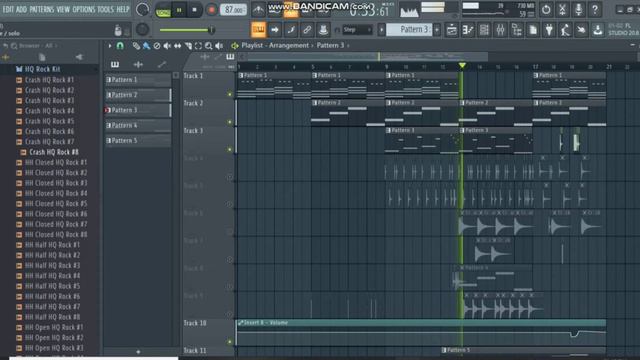
Task: Open the mixer view icon
Action: click(x=500, y=29)
